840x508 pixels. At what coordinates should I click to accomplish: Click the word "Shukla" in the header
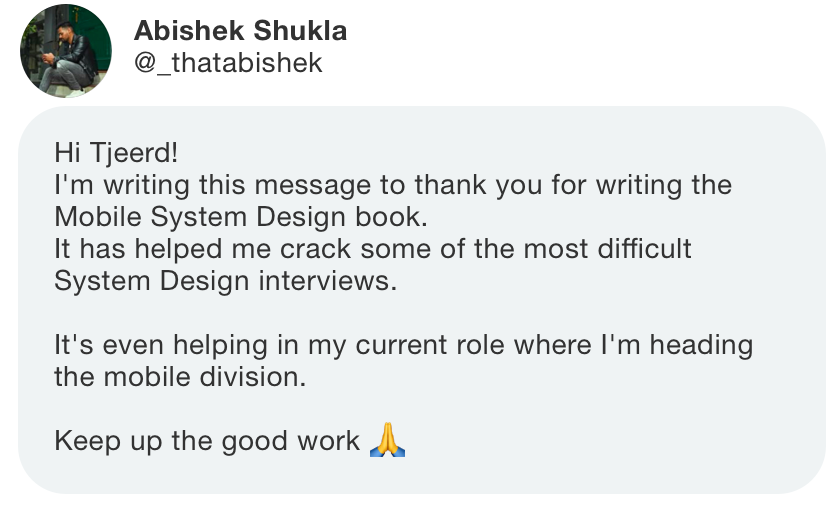point(300,31)
